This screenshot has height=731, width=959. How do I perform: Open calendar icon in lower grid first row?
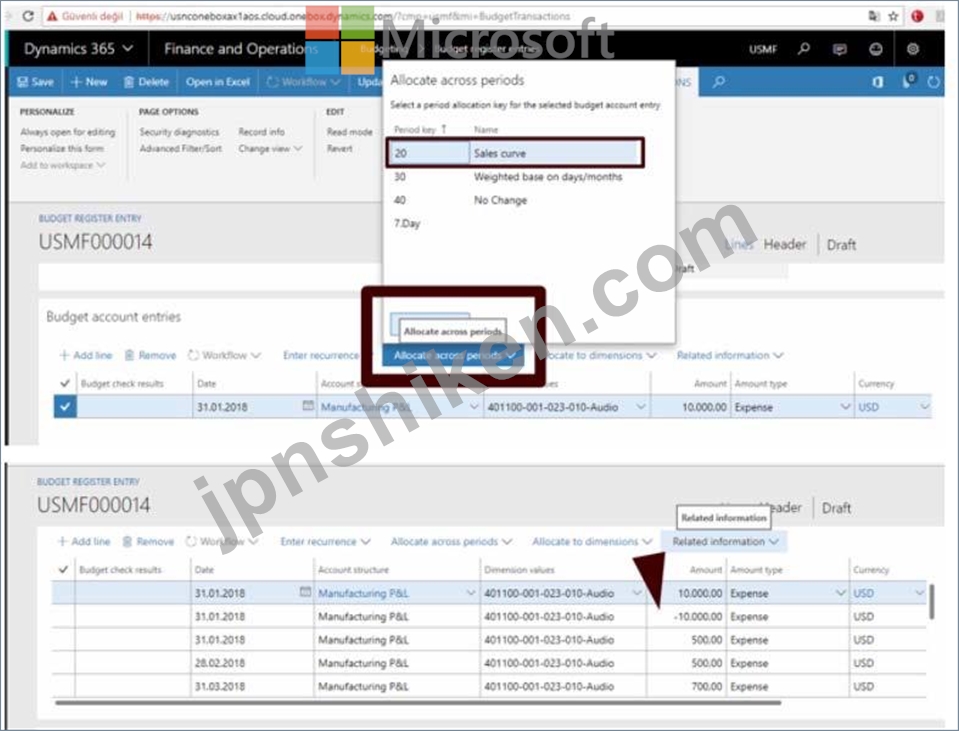pyautogui.click(x=305, y=592)
